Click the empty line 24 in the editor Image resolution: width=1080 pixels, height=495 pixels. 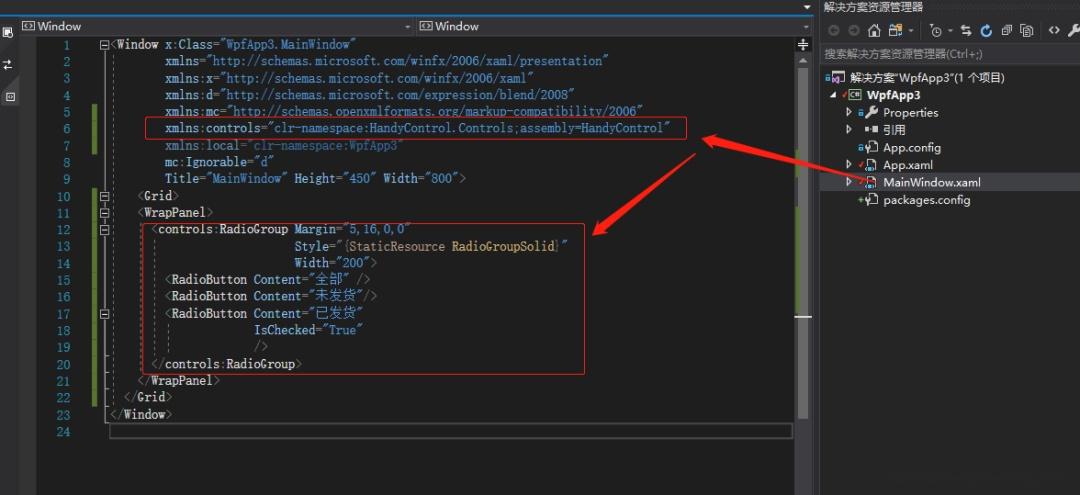click(x=450, y=431)
